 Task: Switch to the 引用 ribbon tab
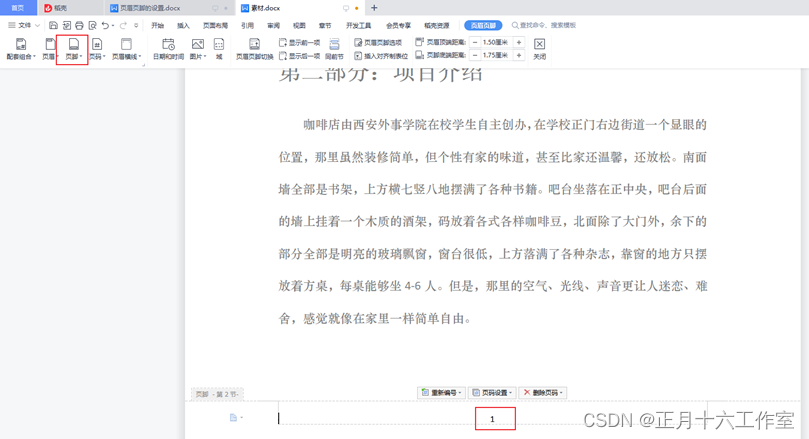248,25
